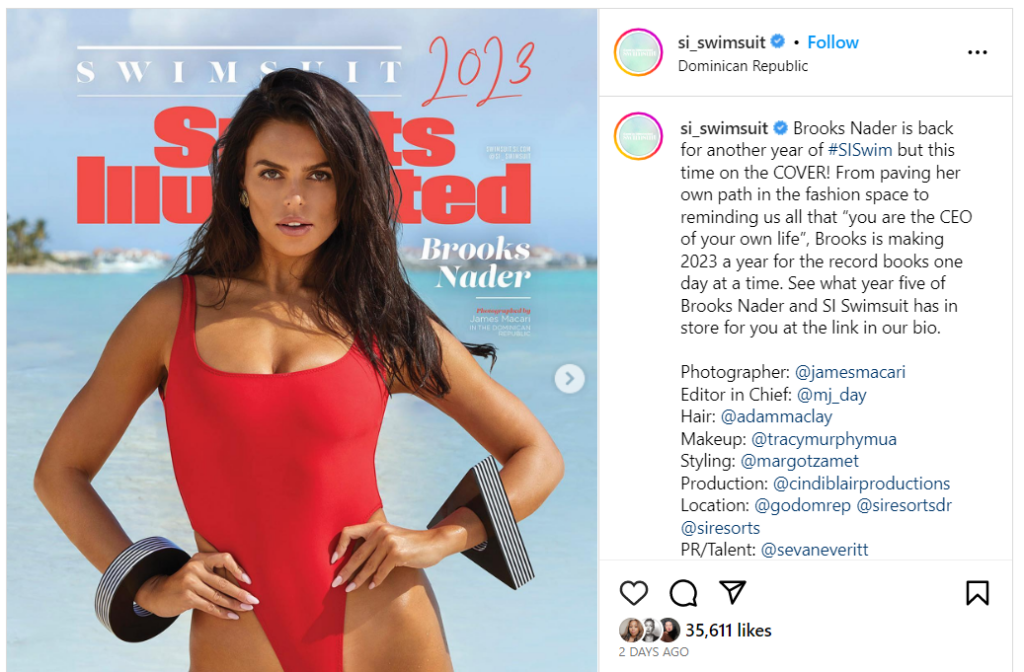1024x672 pixels.
Task: View the @margotzamet styling profile
Action: [x=799, y=461]
